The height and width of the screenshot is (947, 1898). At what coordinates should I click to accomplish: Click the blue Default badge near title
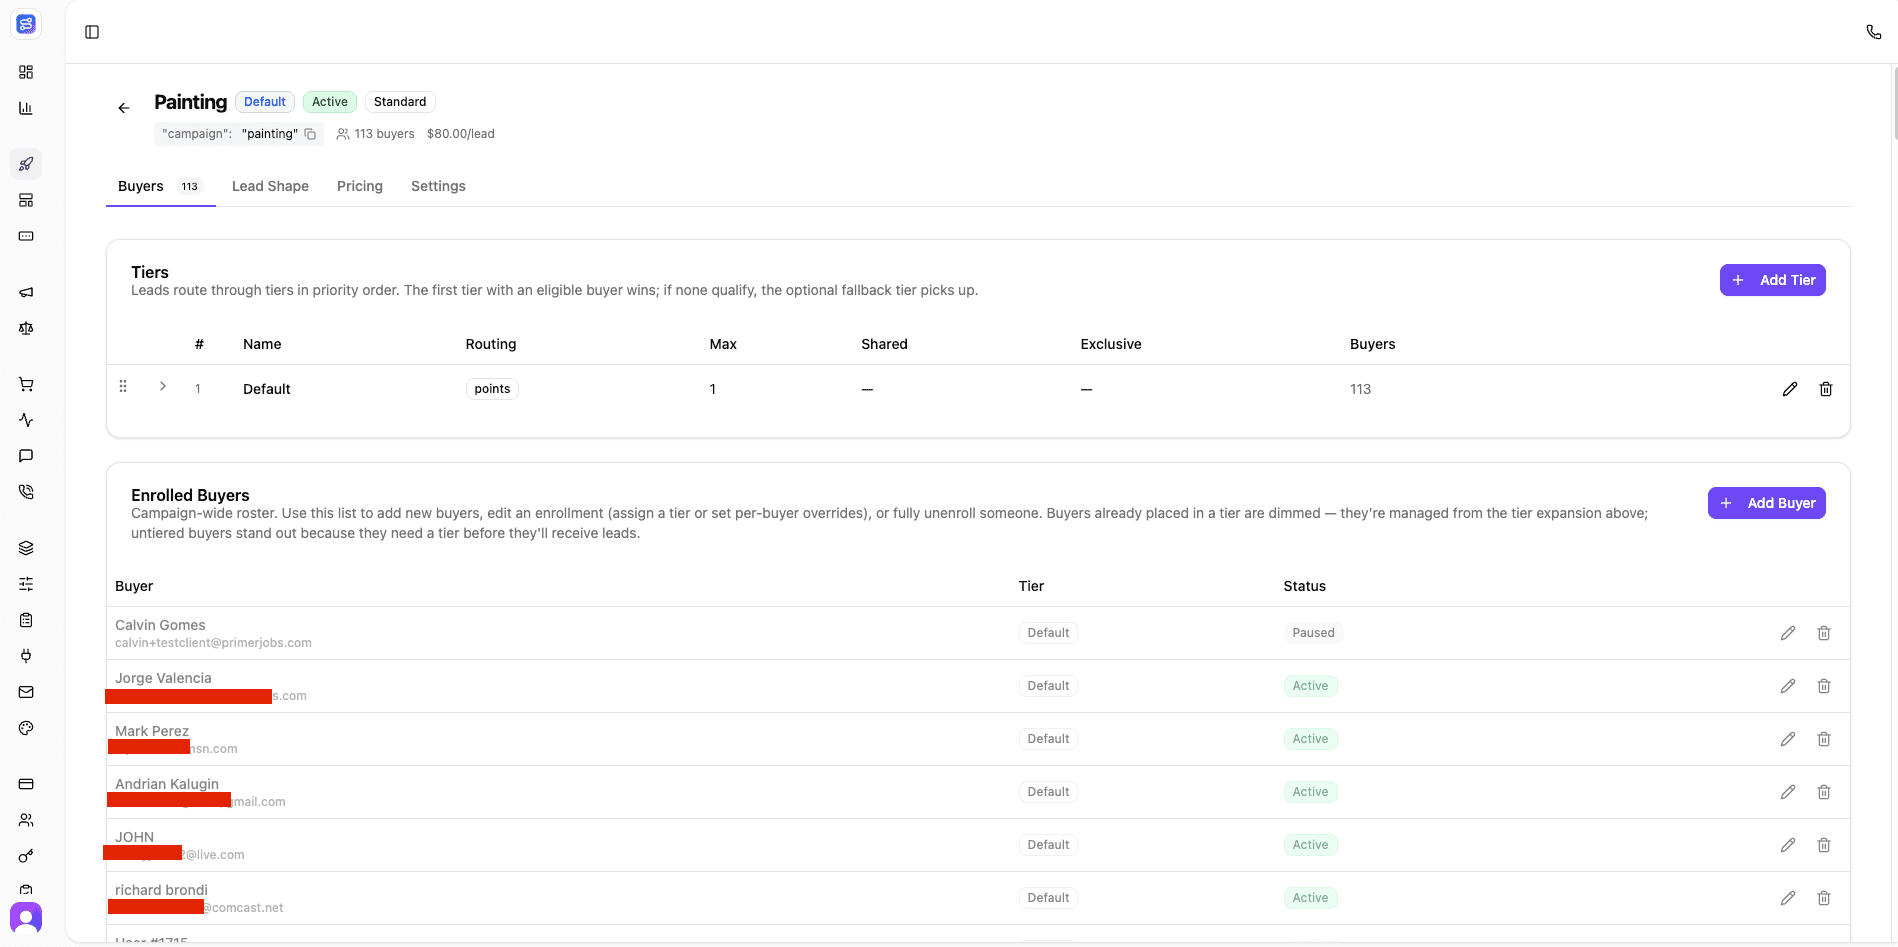pos(265,102)
